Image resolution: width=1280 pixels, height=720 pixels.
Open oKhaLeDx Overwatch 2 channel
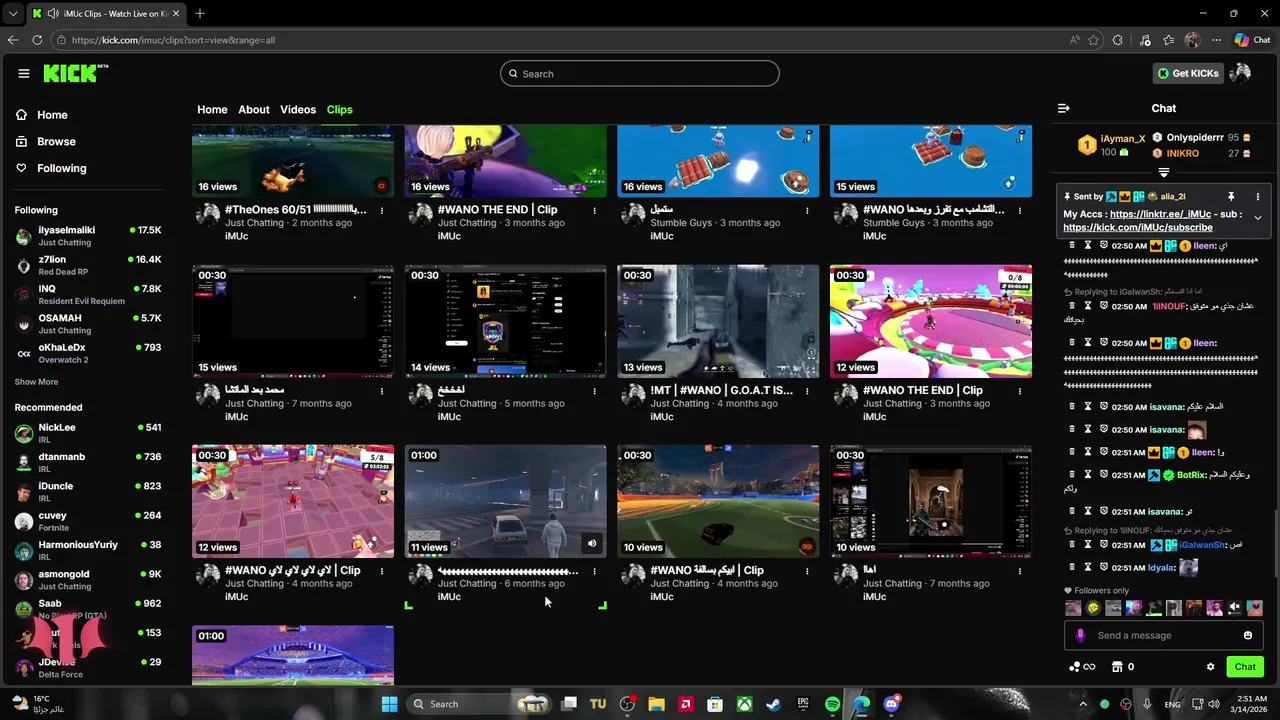(88, 353)
